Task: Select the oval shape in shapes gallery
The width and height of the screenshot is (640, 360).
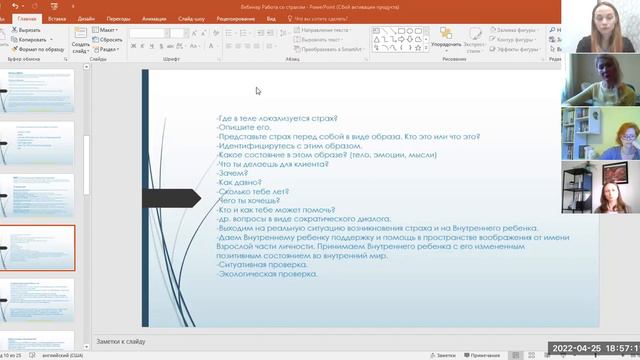Action: tap(410, 31)
